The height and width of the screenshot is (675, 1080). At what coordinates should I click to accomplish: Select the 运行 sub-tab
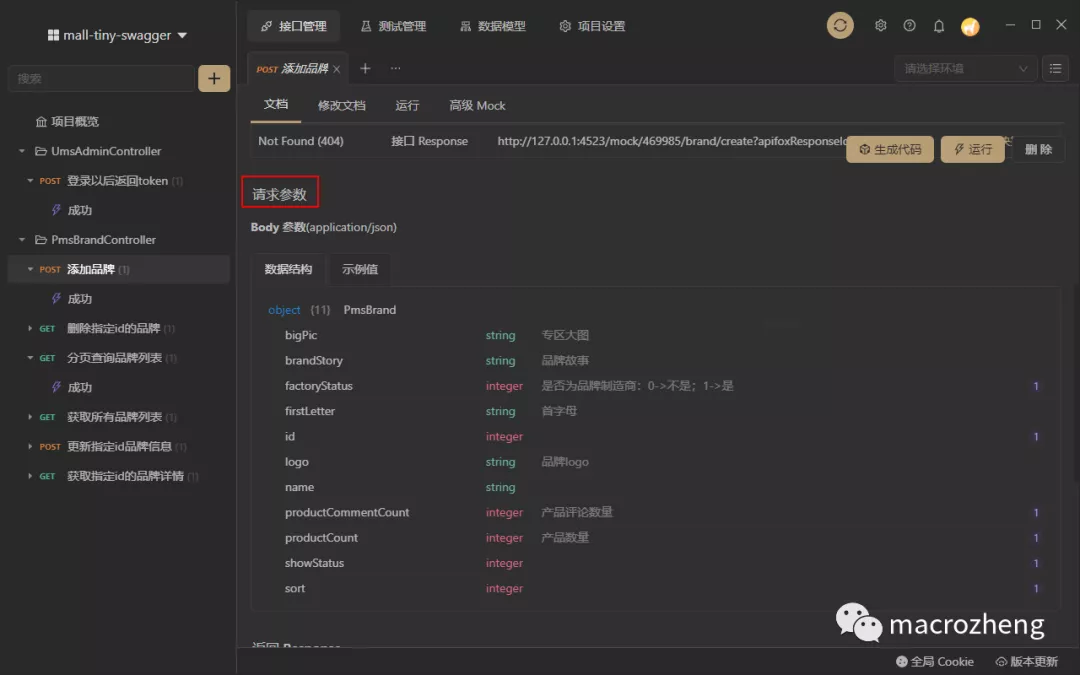407,105
